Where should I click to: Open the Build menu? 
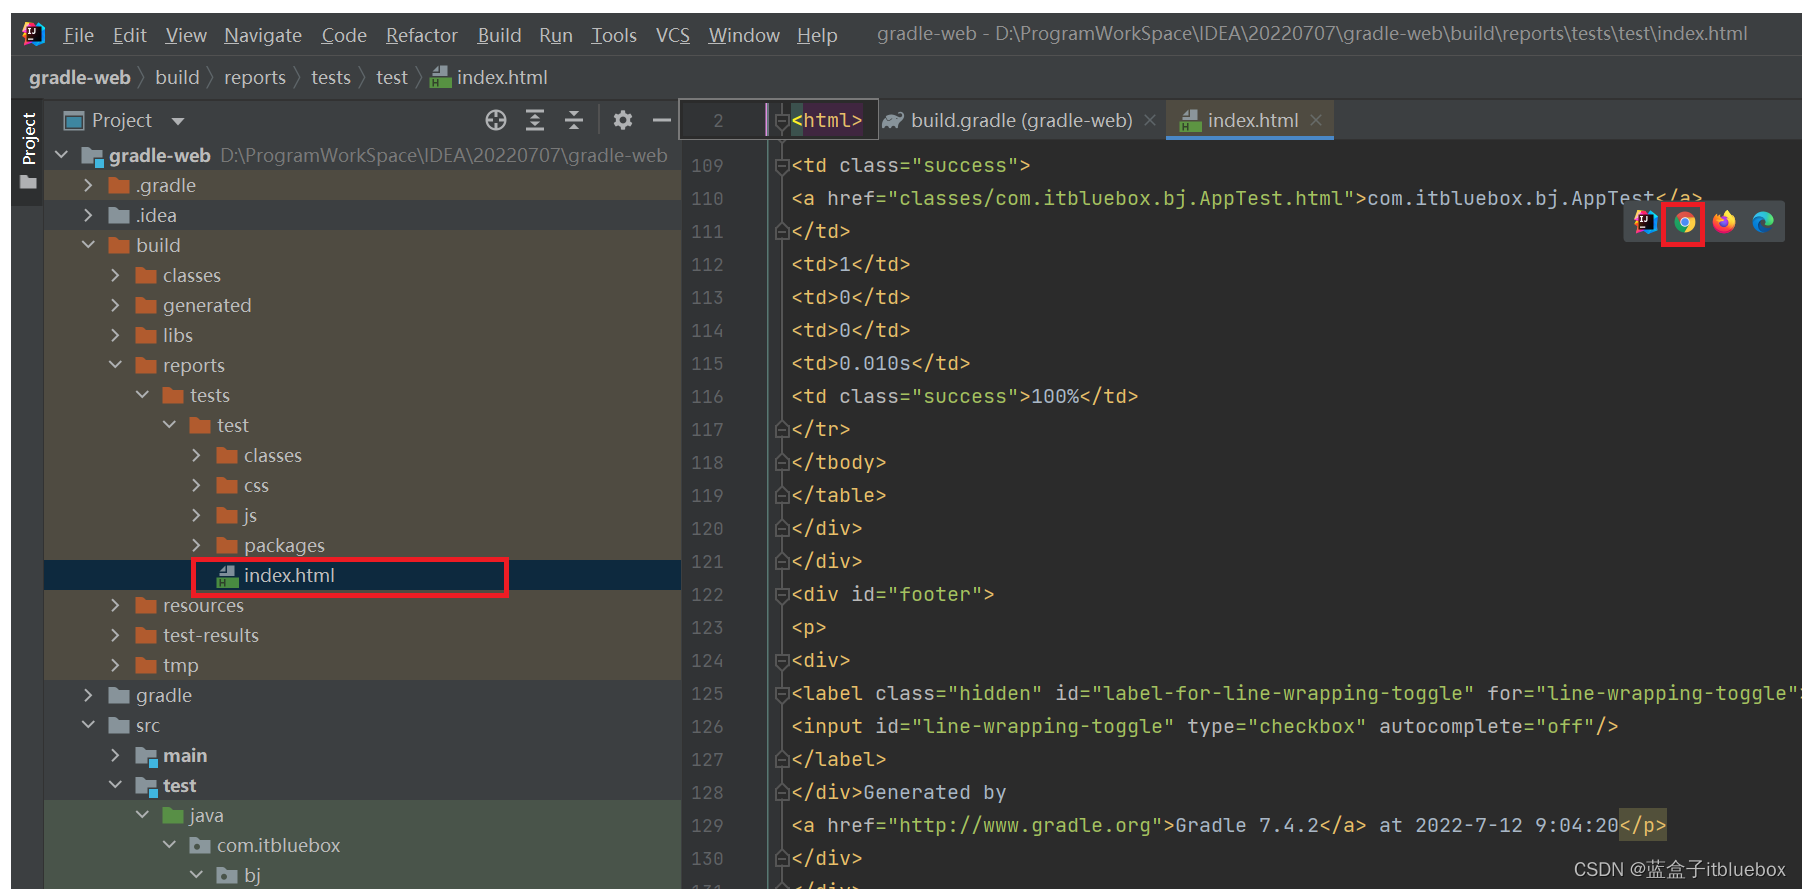pyautogui.click(x=499, y=36)
